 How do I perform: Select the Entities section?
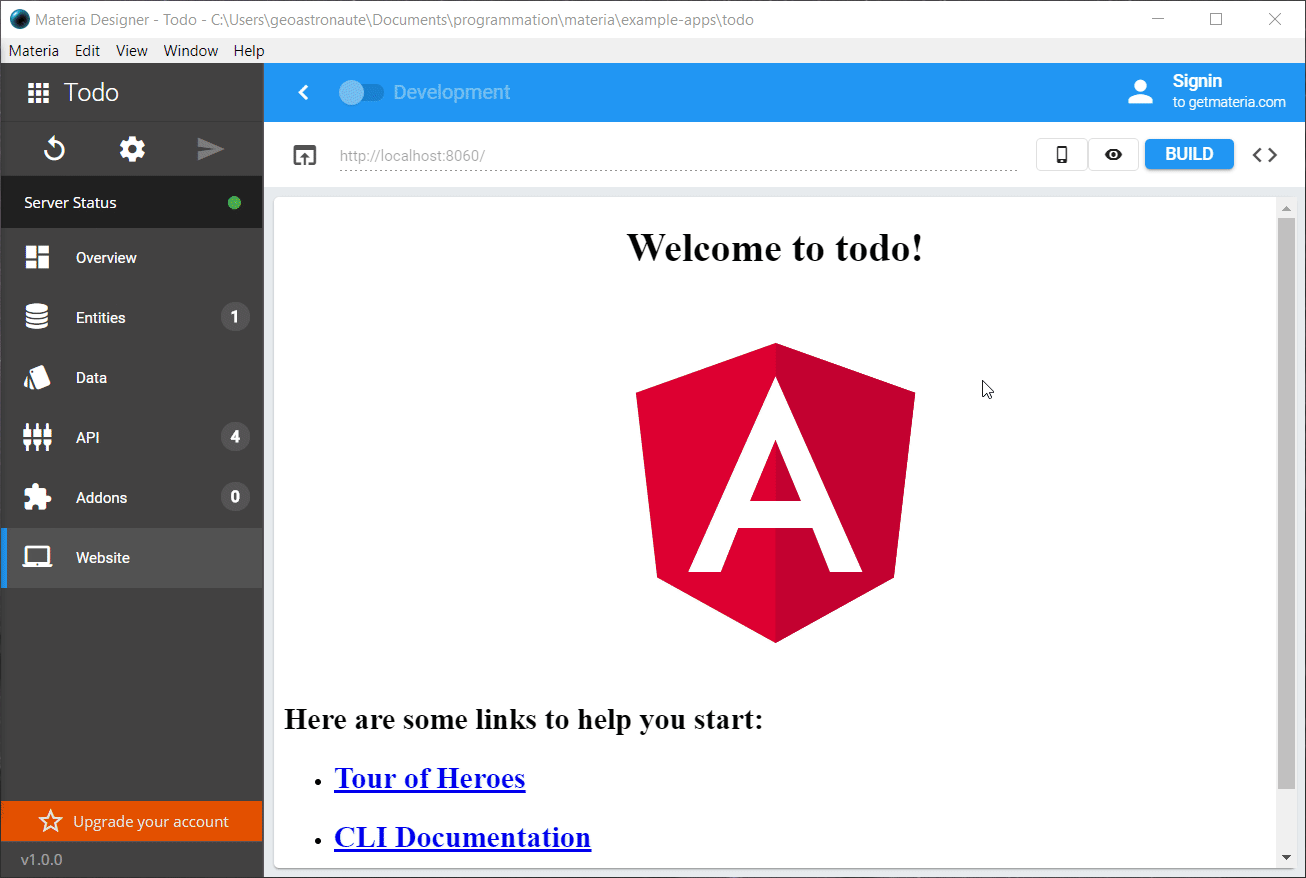tap(100, 317)
